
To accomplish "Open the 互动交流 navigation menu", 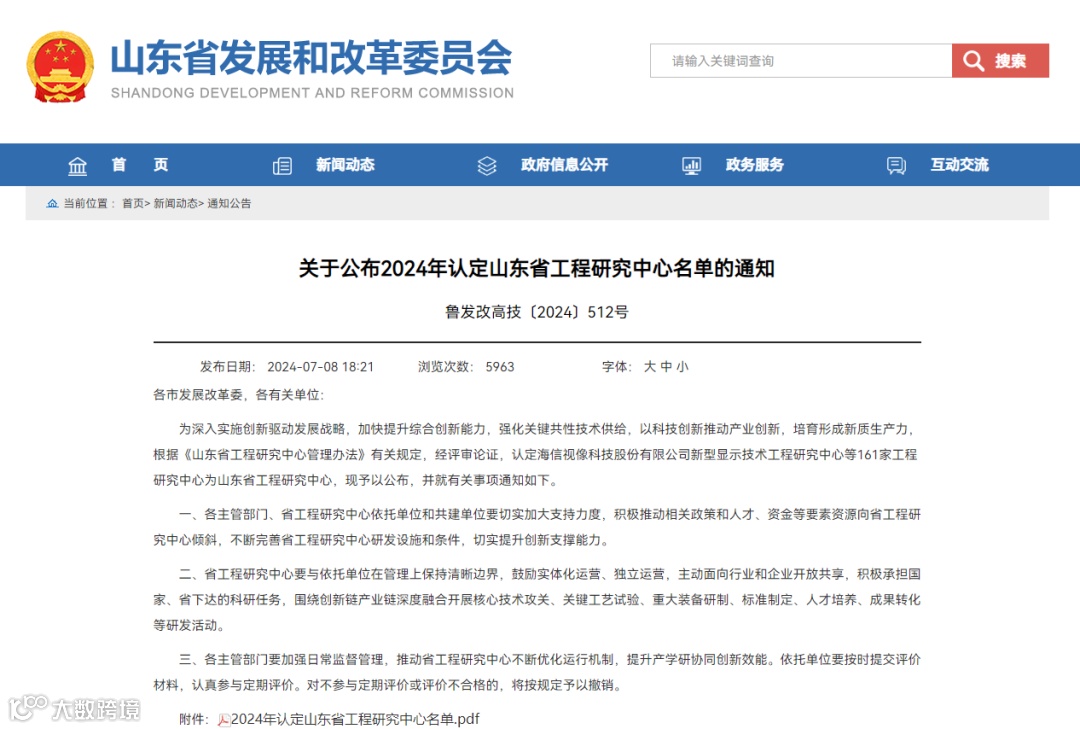I will [x=959, y=165].
